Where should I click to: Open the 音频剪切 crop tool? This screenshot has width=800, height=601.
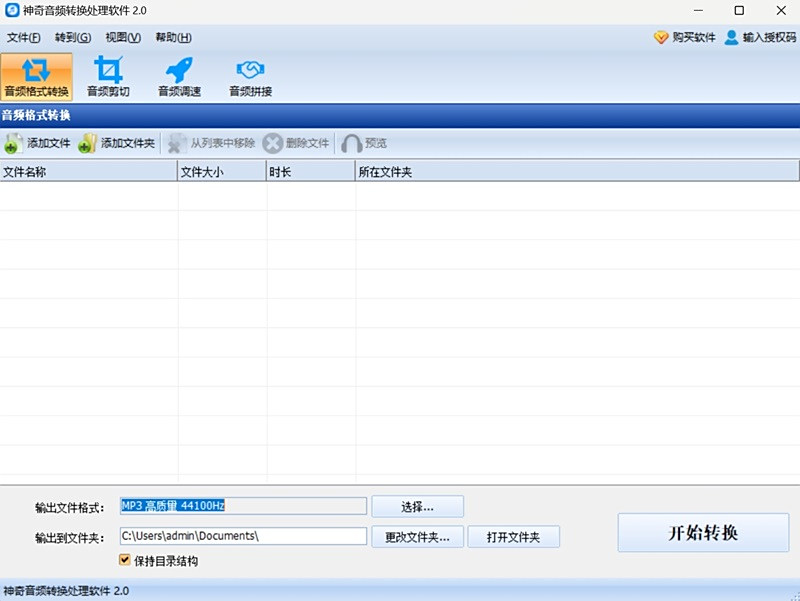[x=108, y=70]
